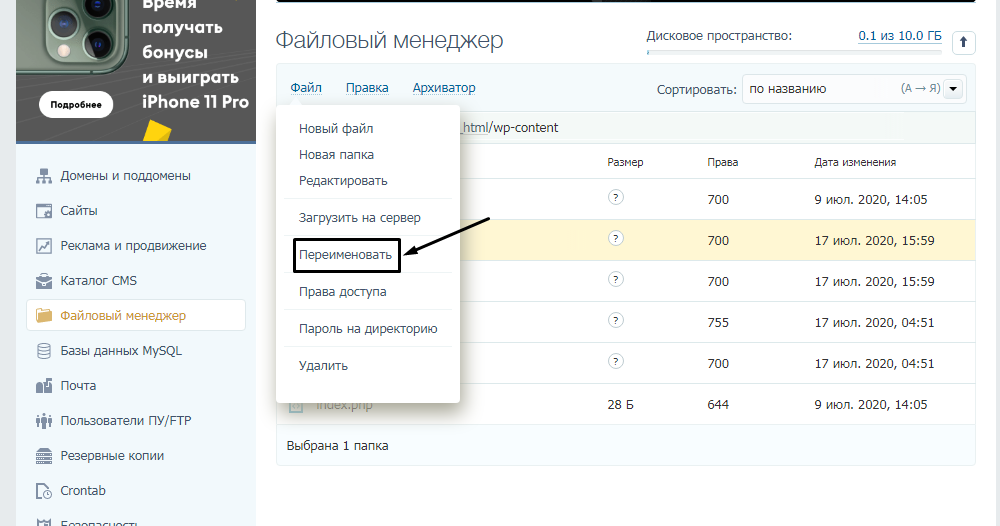
Task: Click the Реклама и продвижение chart icon
Action: coord(43,246)
